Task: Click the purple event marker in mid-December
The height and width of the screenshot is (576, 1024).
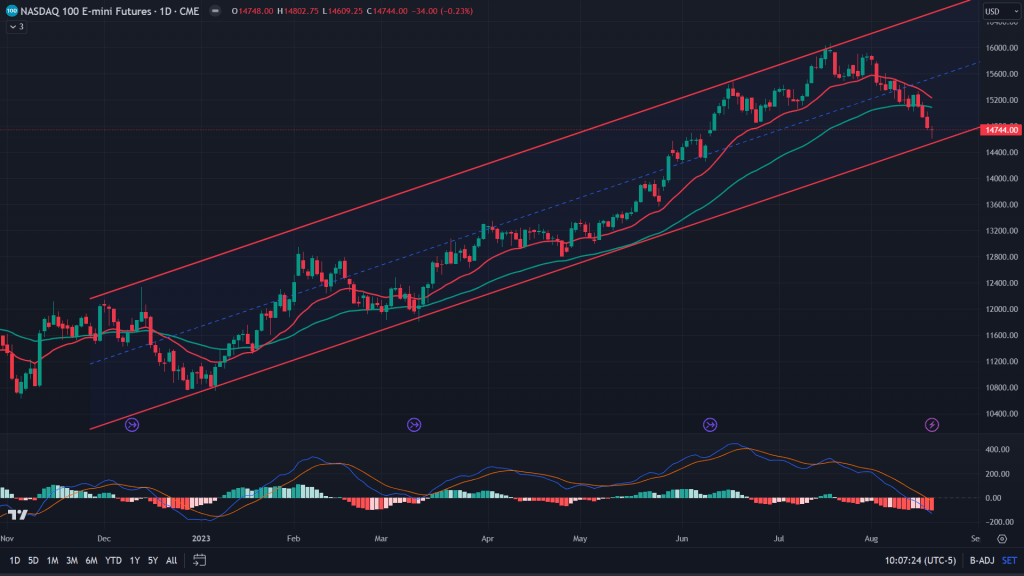Action: click(132, 425)
